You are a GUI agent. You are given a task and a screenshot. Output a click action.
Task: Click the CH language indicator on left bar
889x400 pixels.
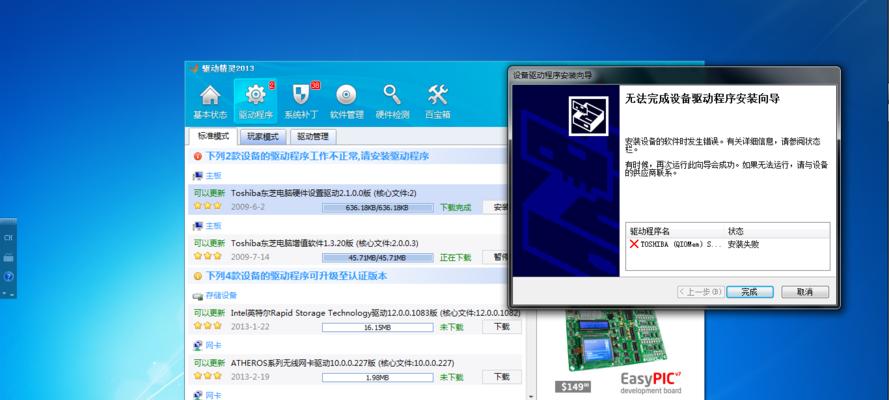pyautogui.click(x=9, y=237)
